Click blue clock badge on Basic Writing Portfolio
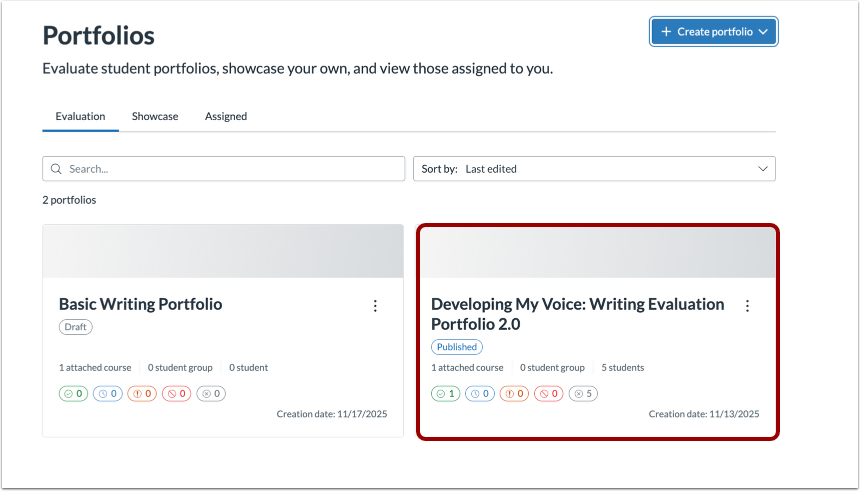 click(x=108, y=393)
